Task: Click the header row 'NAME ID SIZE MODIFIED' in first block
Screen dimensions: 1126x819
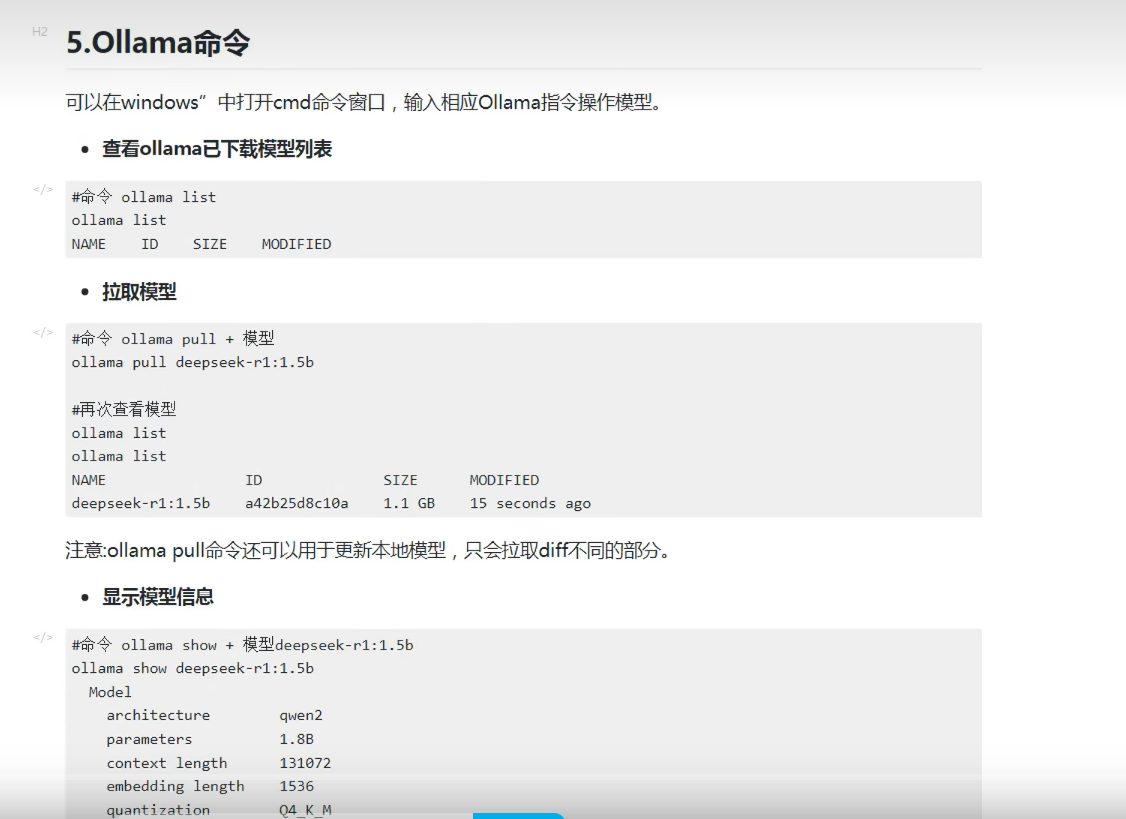Action: 201,244
